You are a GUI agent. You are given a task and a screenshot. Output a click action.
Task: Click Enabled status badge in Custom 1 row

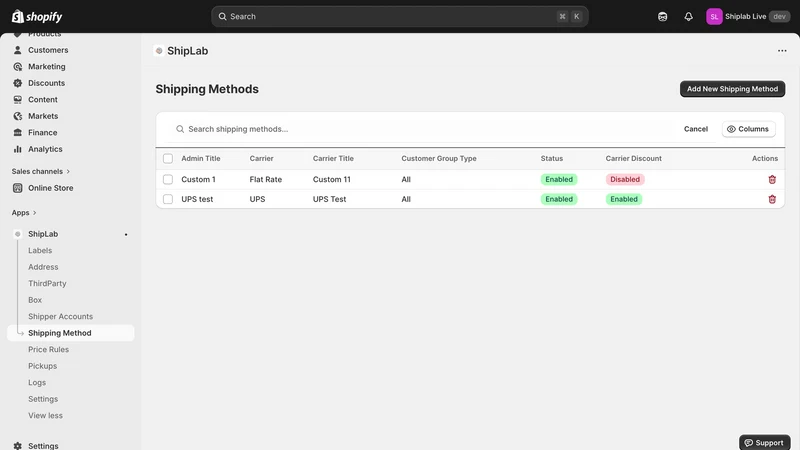click(559, 179)
